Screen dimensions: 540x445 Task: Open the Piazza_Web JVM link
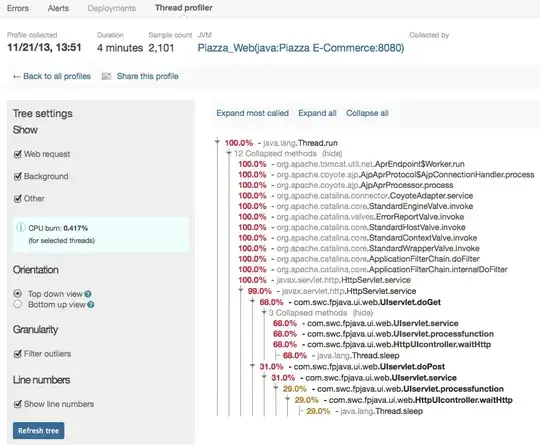tap(301, 48)
